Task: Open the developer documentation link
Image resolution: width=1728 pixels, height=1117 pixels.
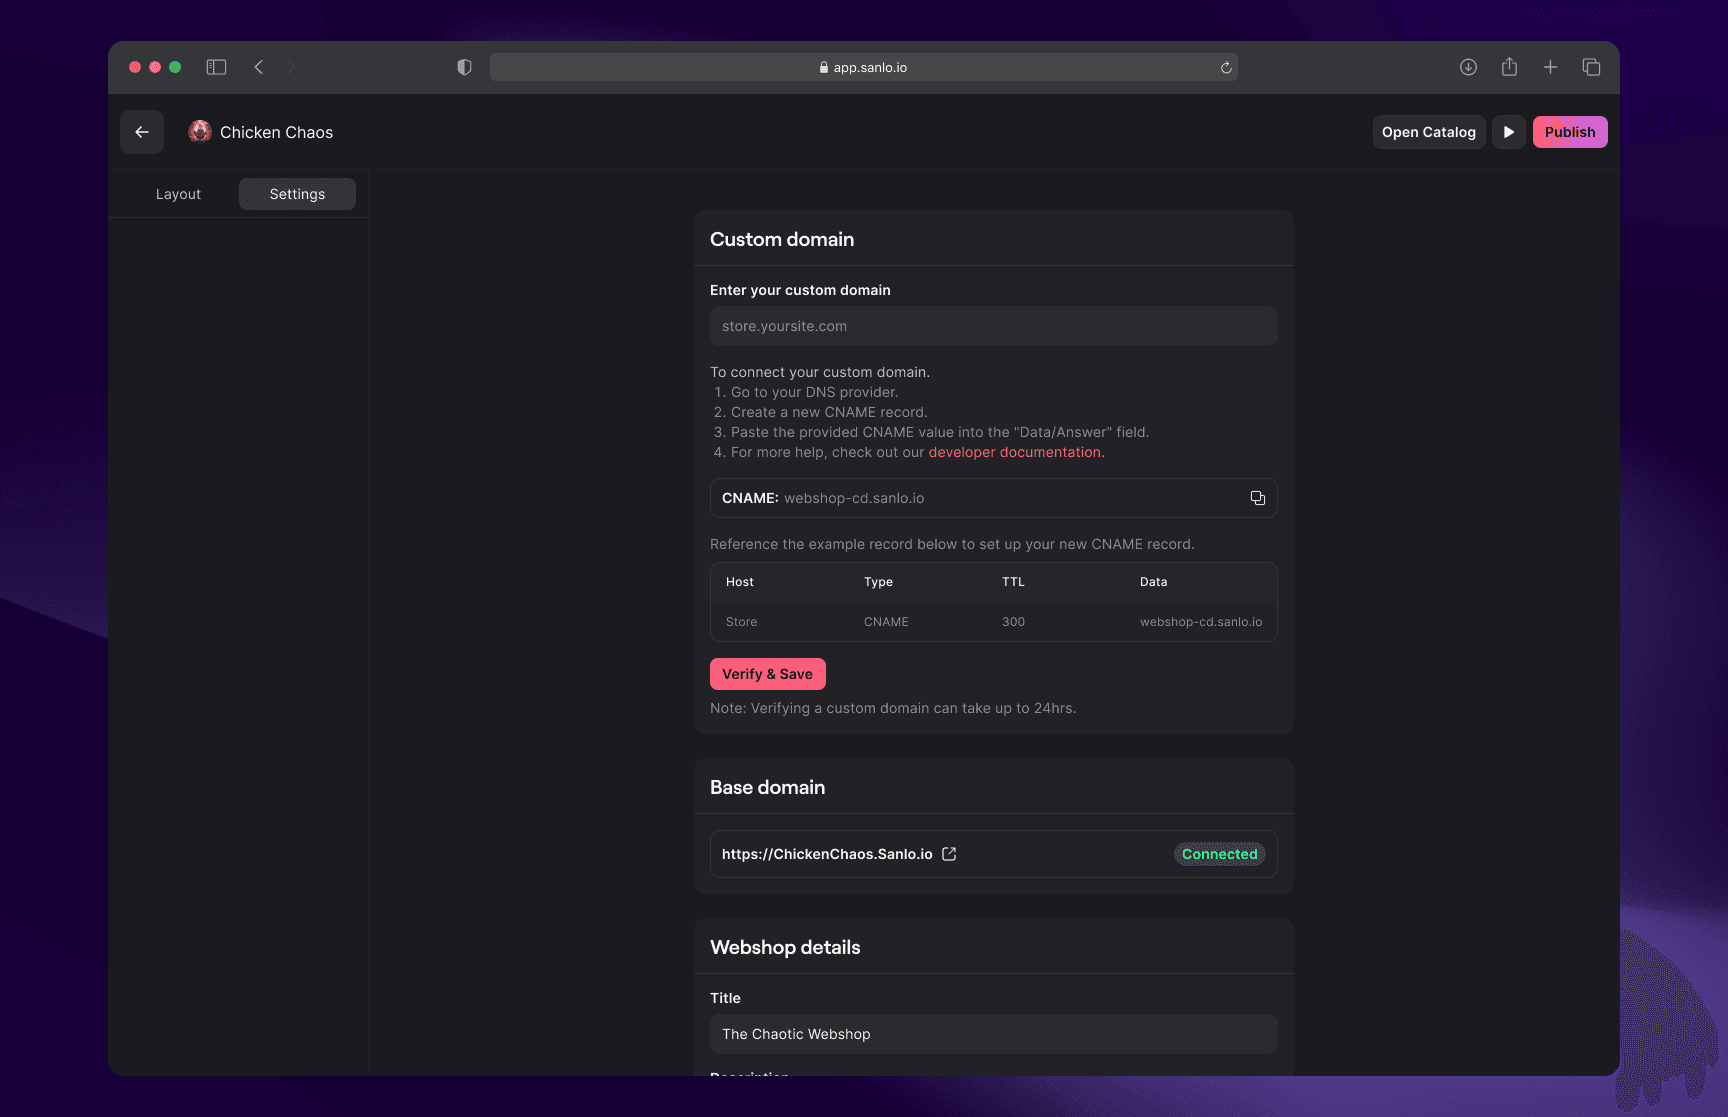Action: click(x=1015, y=452)
